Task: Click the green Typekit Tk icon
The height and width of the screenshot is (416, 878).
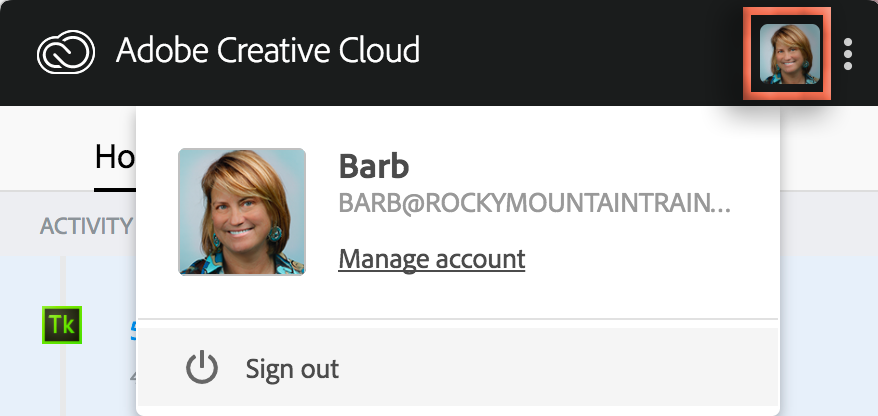Action: (x=62, y=325)
